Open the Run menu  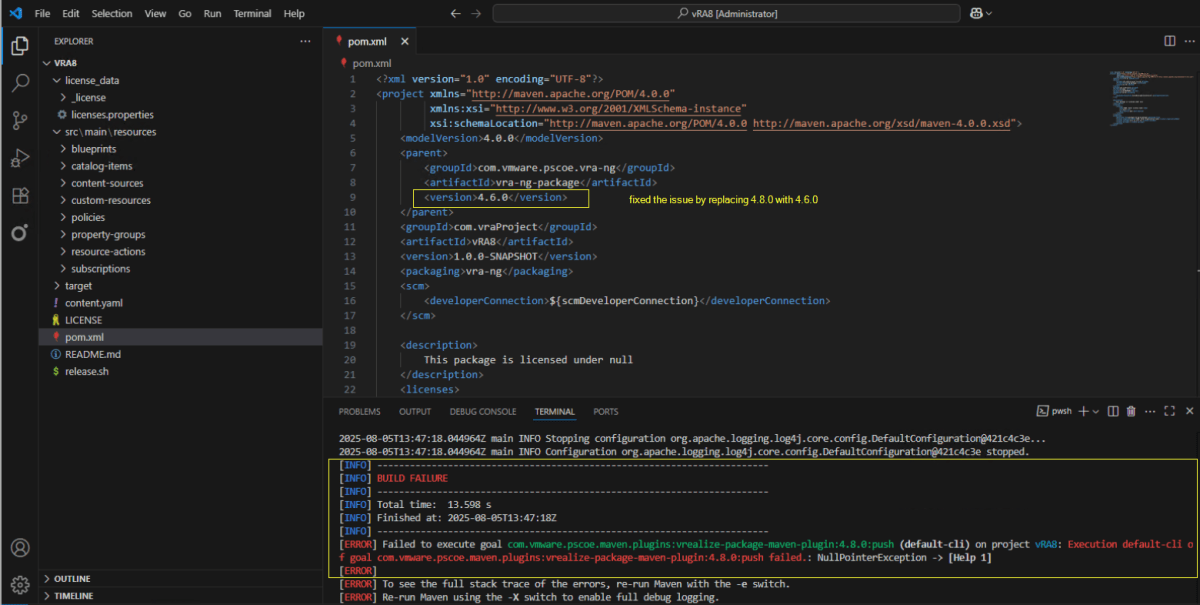coord(212,13)
